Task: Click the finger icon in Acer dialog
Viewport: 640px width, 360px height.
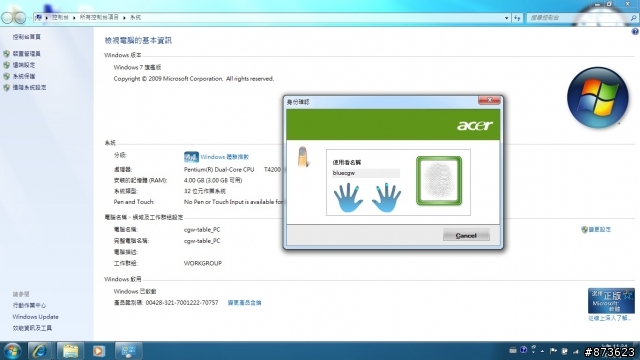Action: coord(303,157)
